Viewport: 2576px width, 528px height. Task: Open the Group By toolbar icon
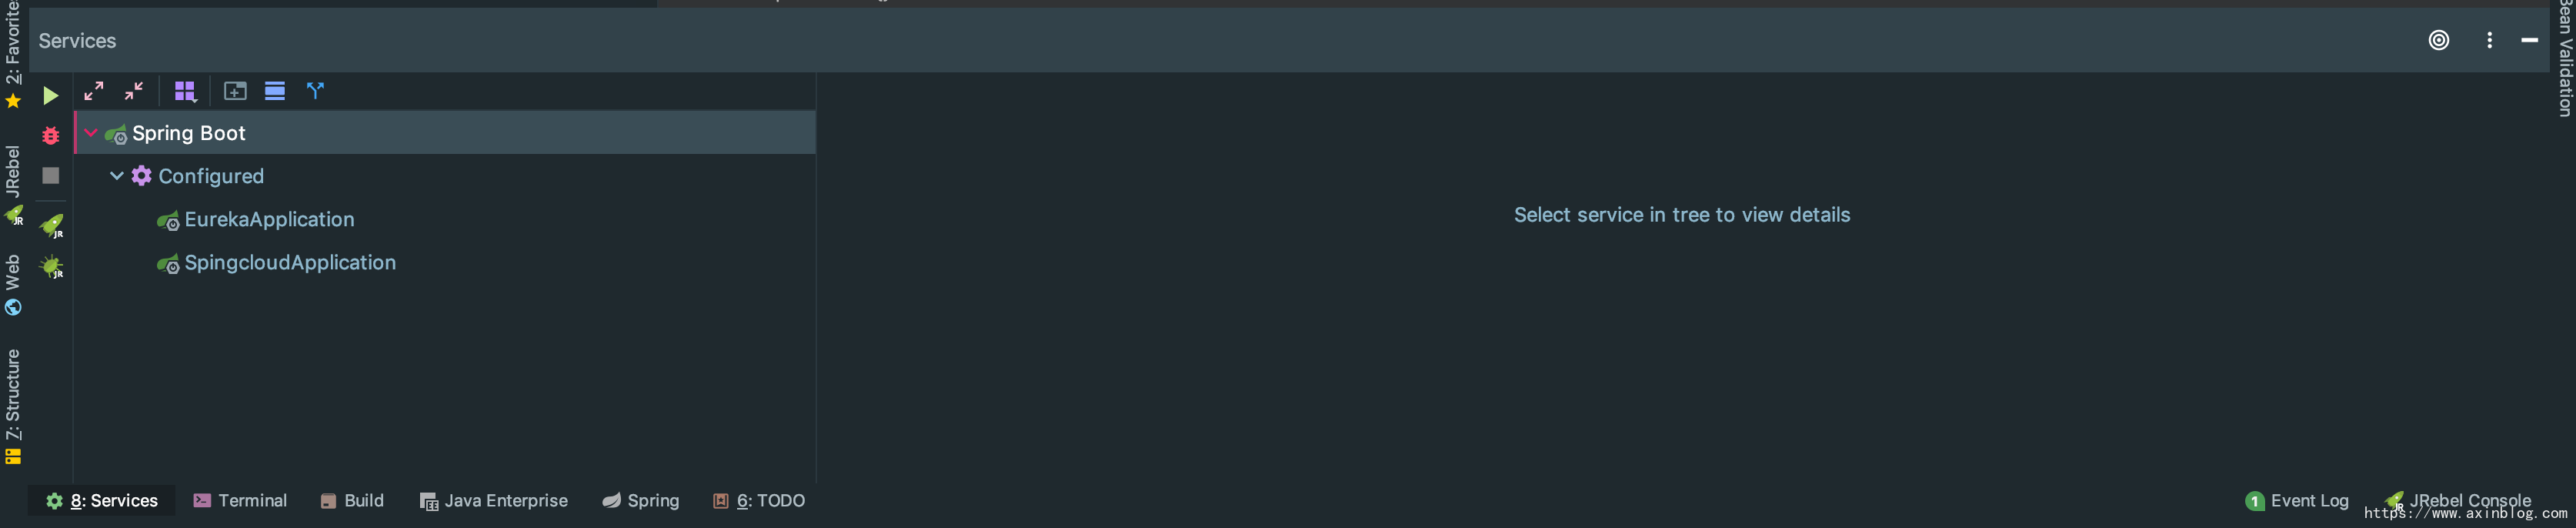(x=185, y=91)
